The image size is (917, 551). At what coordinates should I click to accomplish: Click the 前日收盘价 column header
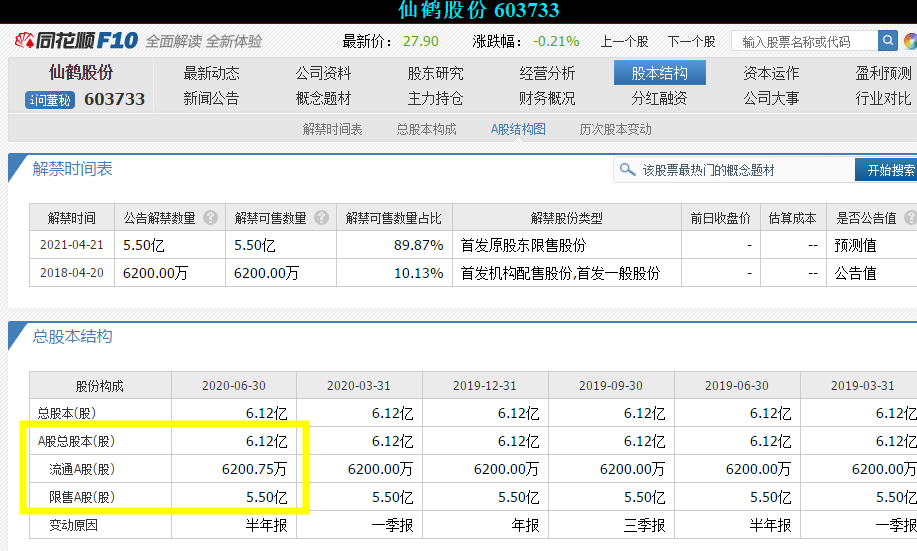pos(720,218)
